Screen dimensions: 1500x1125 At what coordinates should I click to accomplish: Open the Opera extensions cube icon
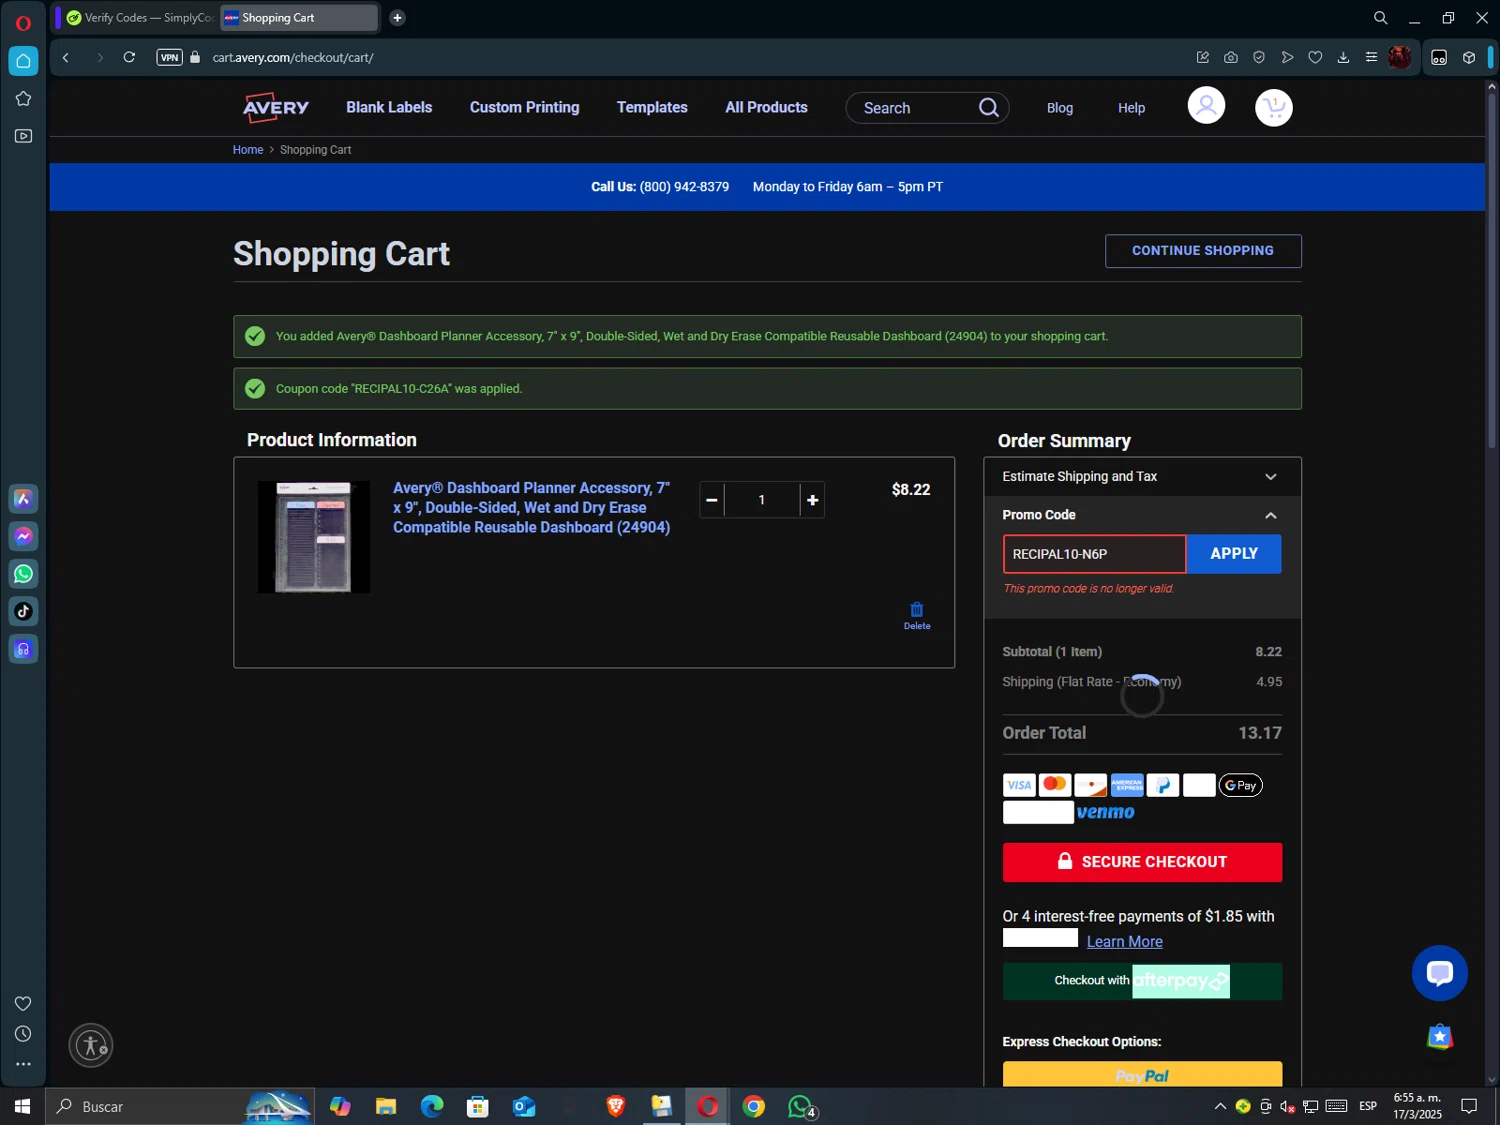point(1469,57)
